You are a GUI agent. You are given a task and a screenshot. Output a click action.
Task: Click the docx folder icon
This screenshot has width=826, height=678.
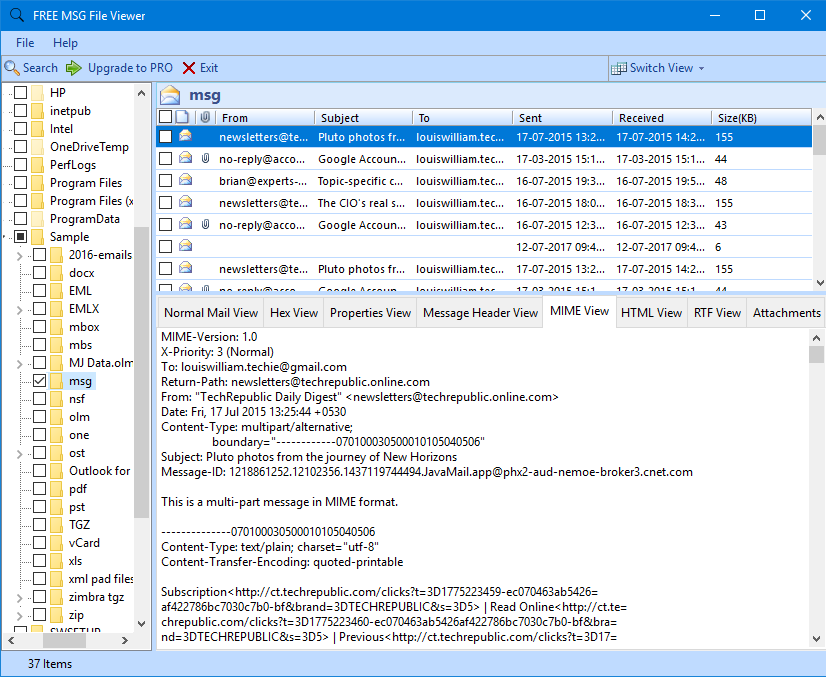tap(56, 273)
